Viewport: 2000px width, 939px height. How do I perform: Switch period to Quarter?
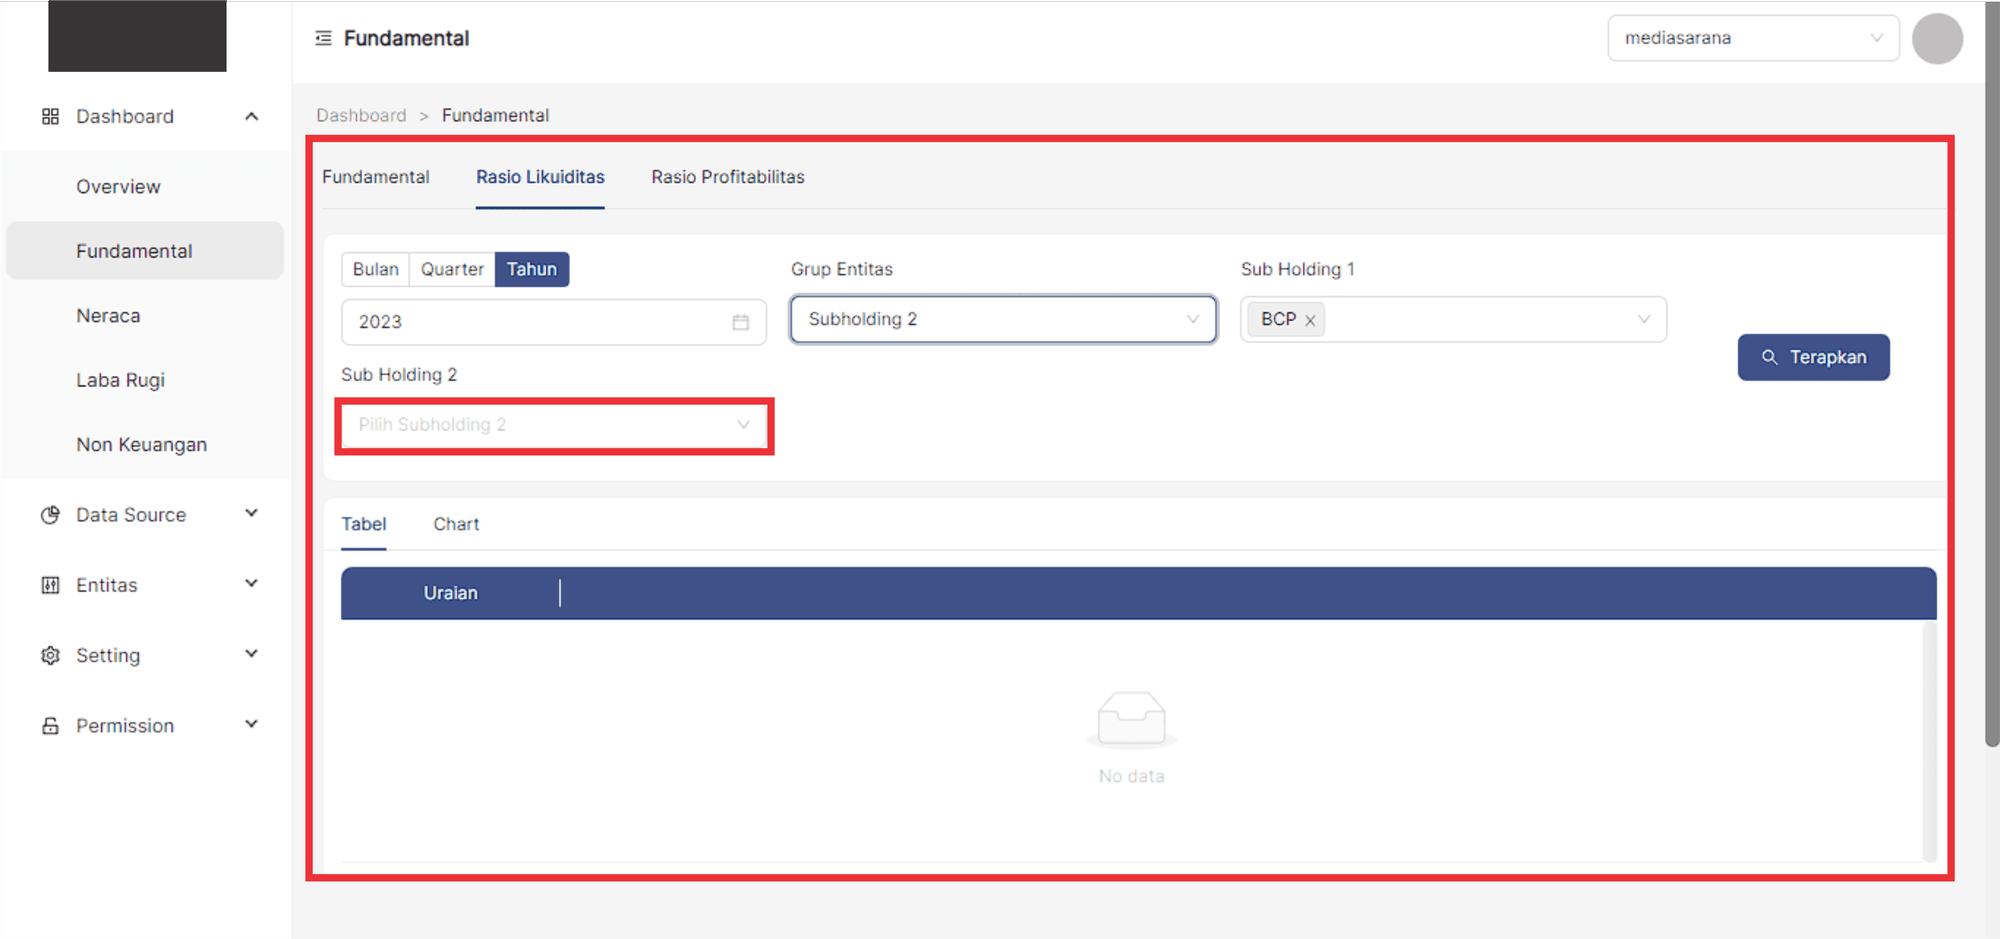[452, 269]
